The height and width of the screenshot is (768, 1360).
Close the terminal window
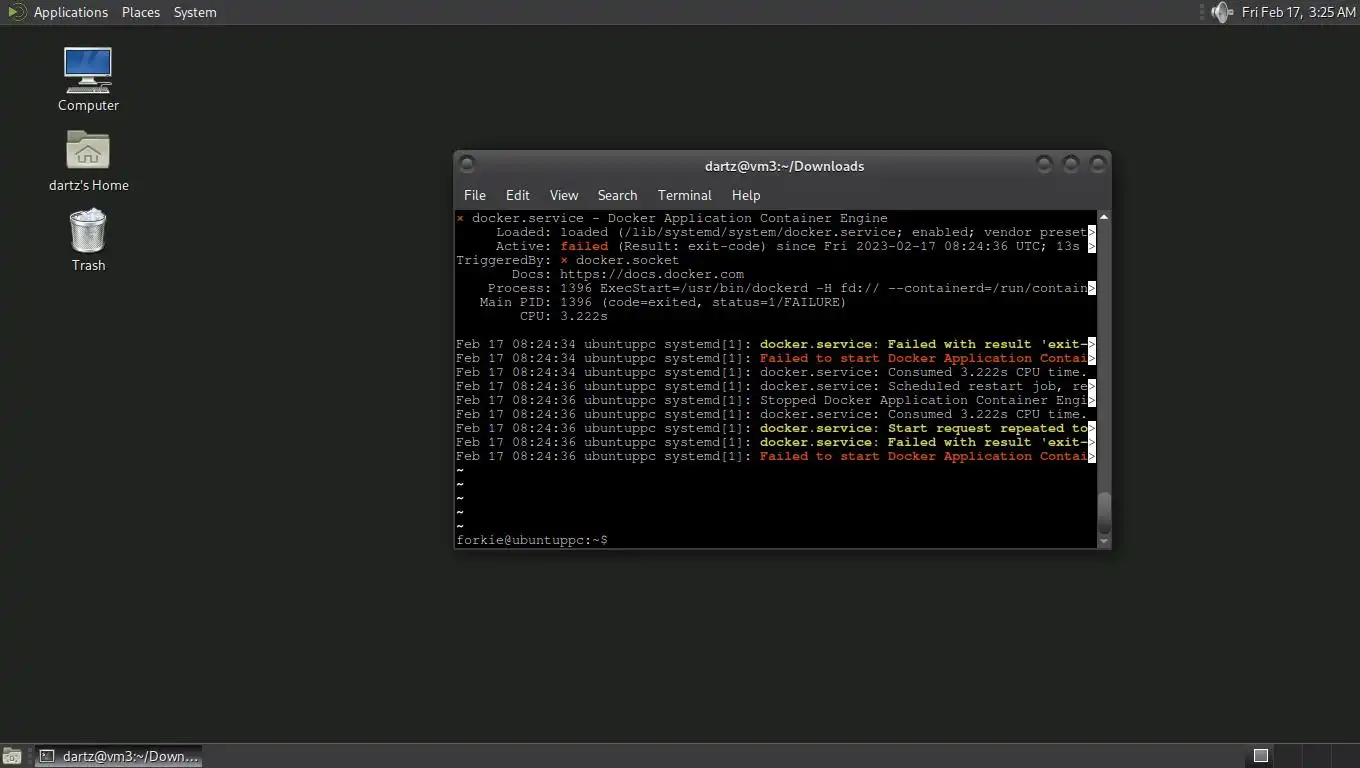1098,164
